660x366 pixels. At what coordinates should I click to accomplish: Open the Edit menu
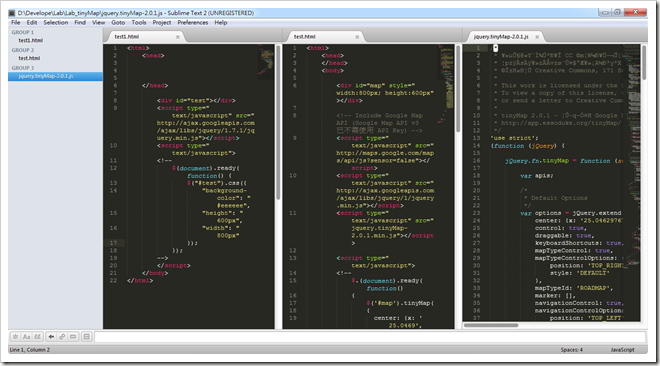(x=32, y=22)
